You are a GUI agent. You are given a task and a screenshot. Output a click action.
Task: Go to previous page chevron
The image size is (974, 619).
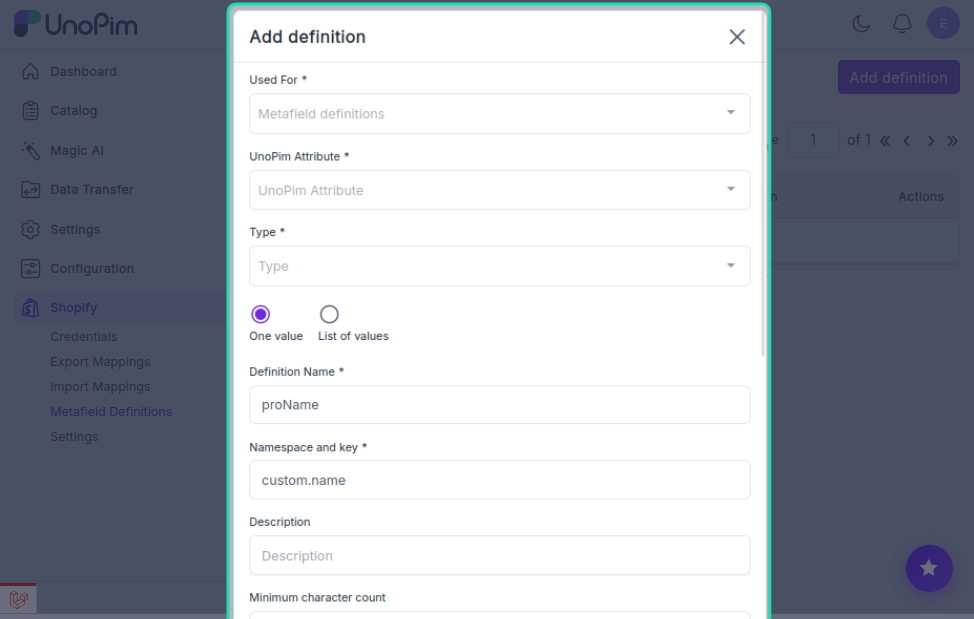[x=907, y=141]
